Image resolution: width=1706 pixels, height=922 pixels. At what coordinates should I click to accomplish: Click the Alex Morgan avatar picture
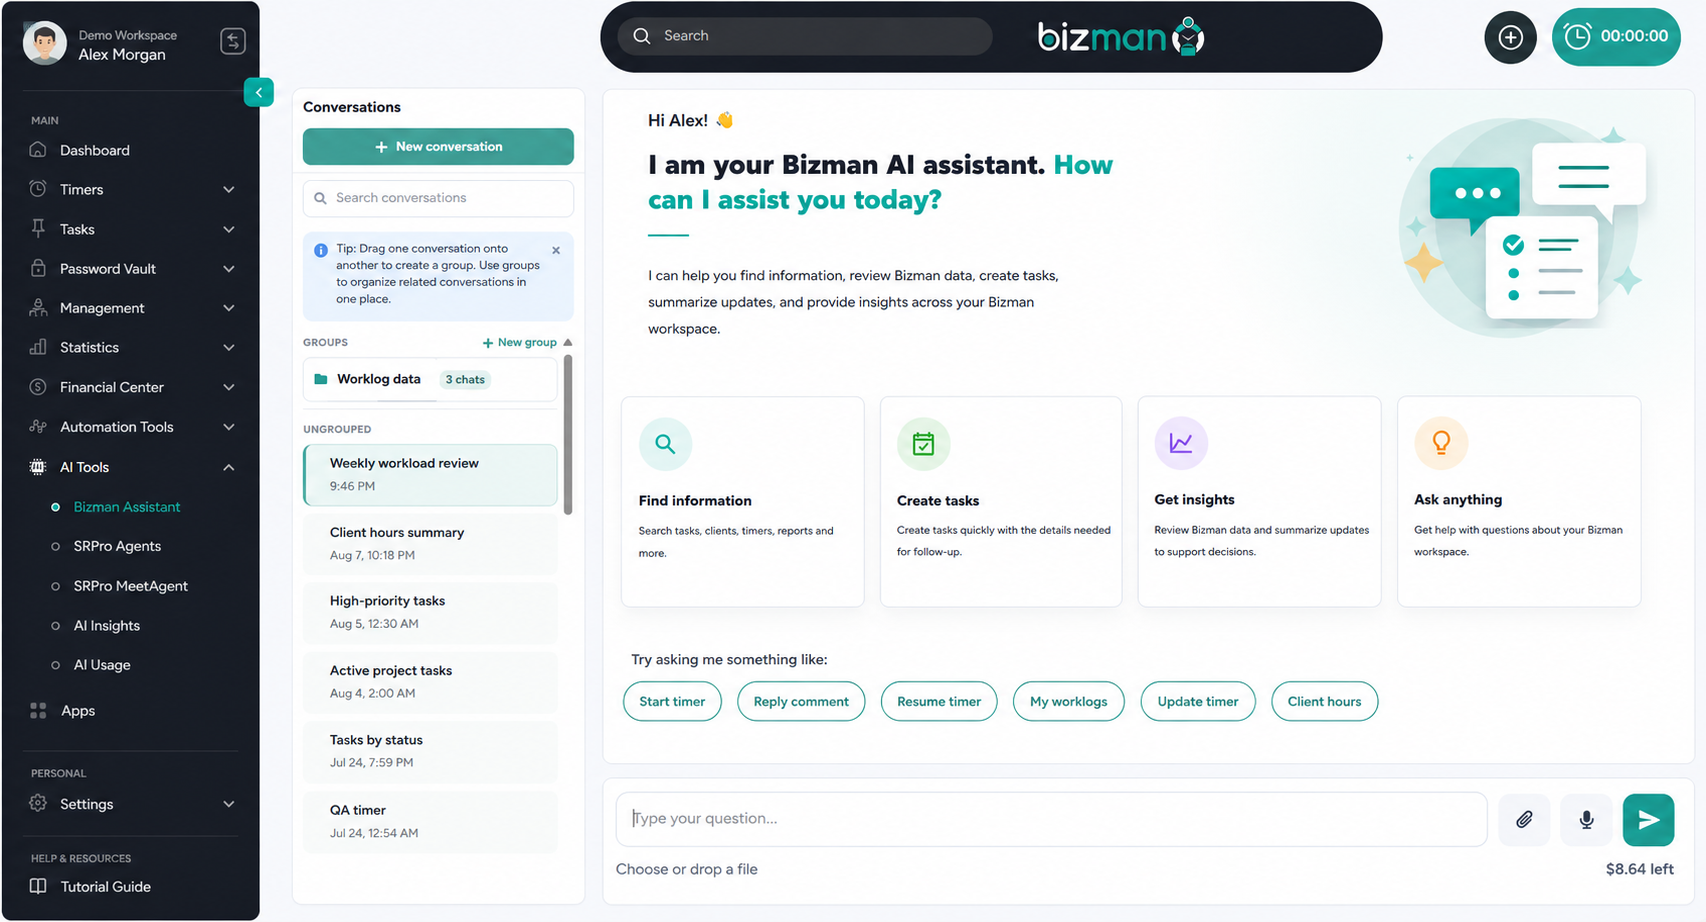click(45, 43)
